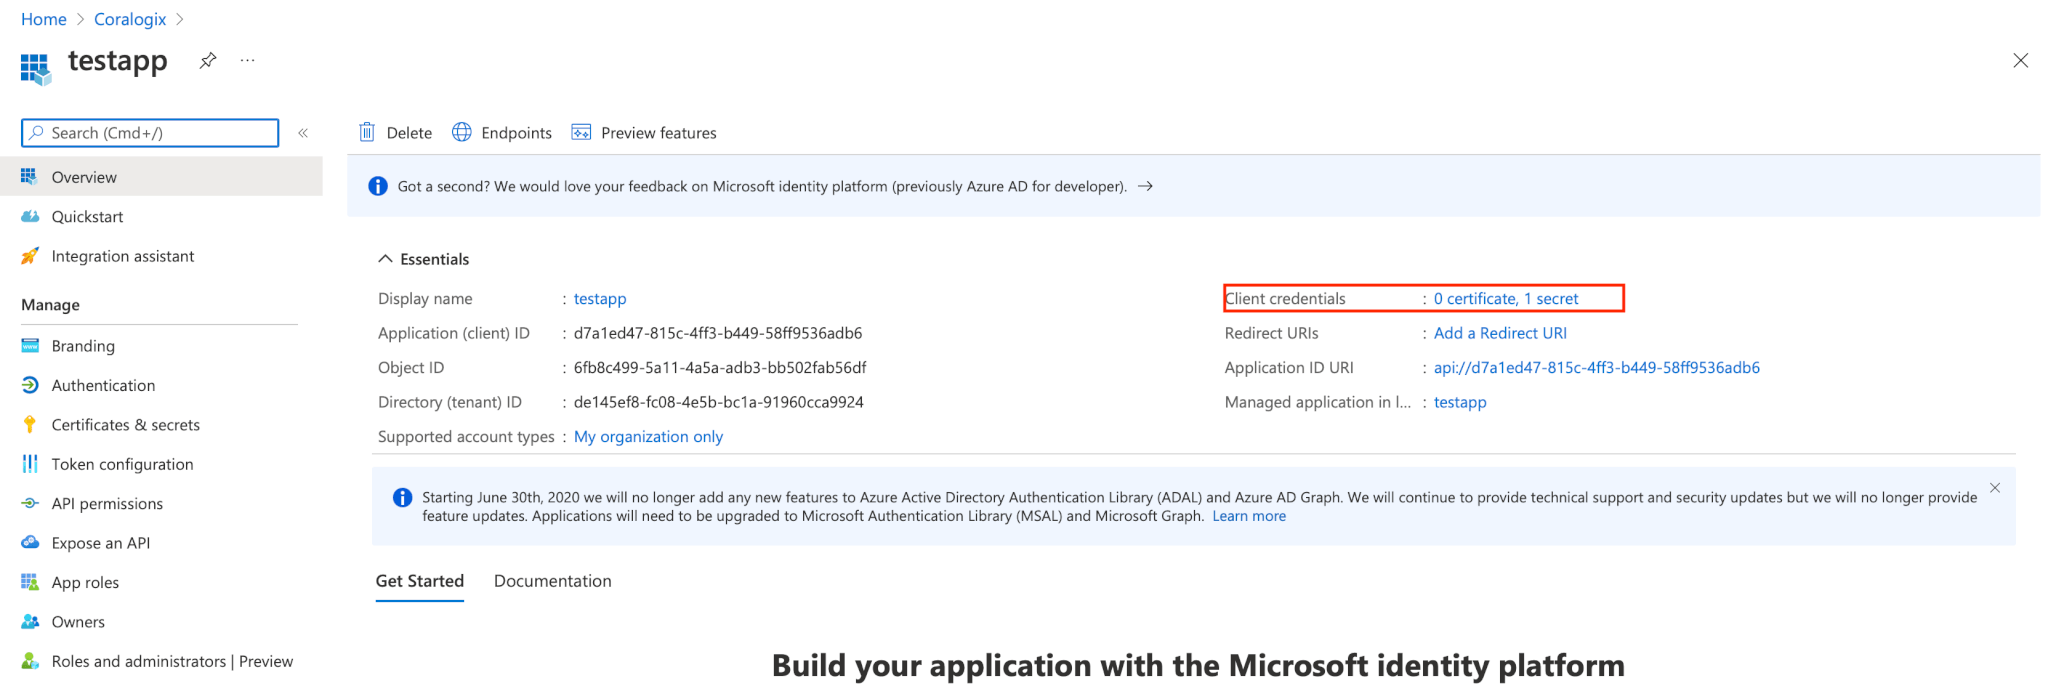The width and height of the screenshot is (2048, 686).
Task: Click the Add a Redirect URI link
Action: tap(1500, 333)
